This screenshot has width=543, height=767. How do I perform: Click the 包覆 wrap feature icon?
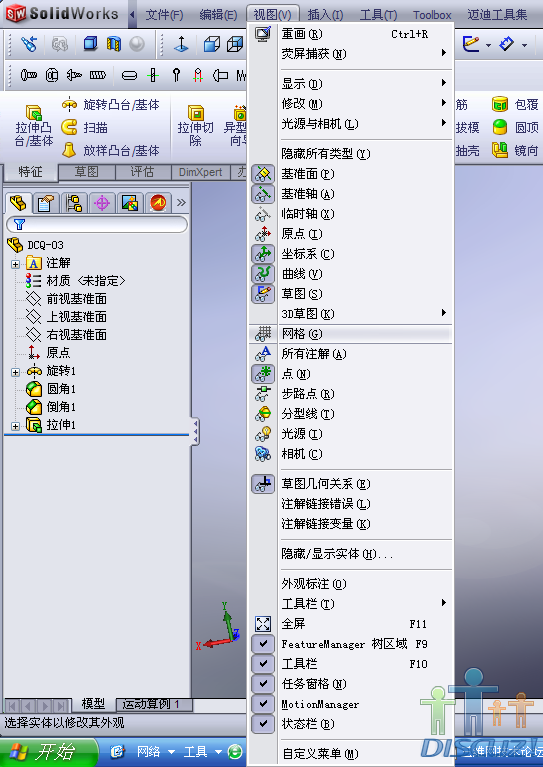click(x=499, y=104)
